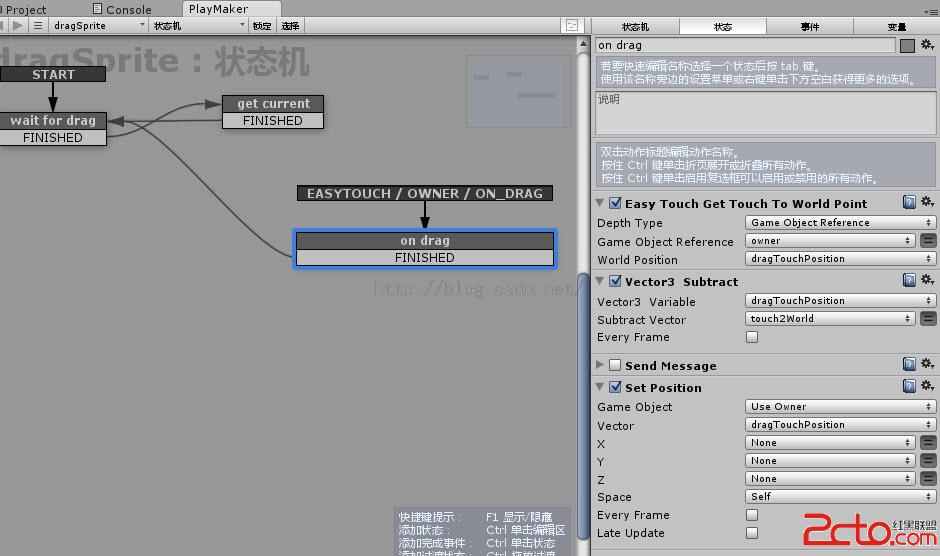Open the Space Self dropdown
Viewport: 940px width, 556px height.
(840, 497)
